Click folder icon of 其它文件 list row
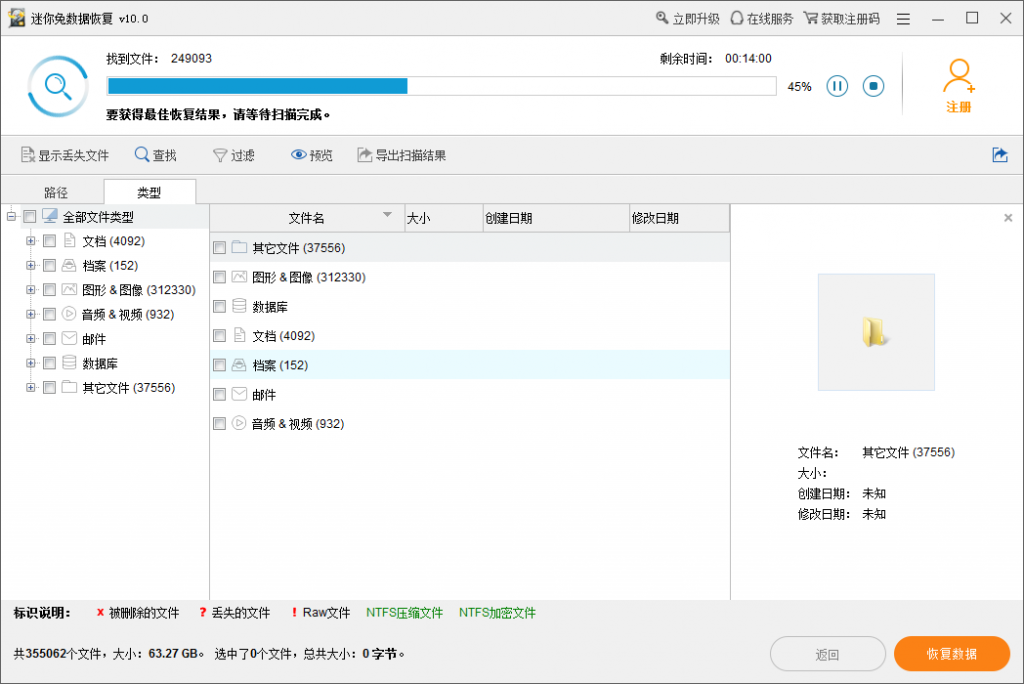 (239, 247)
